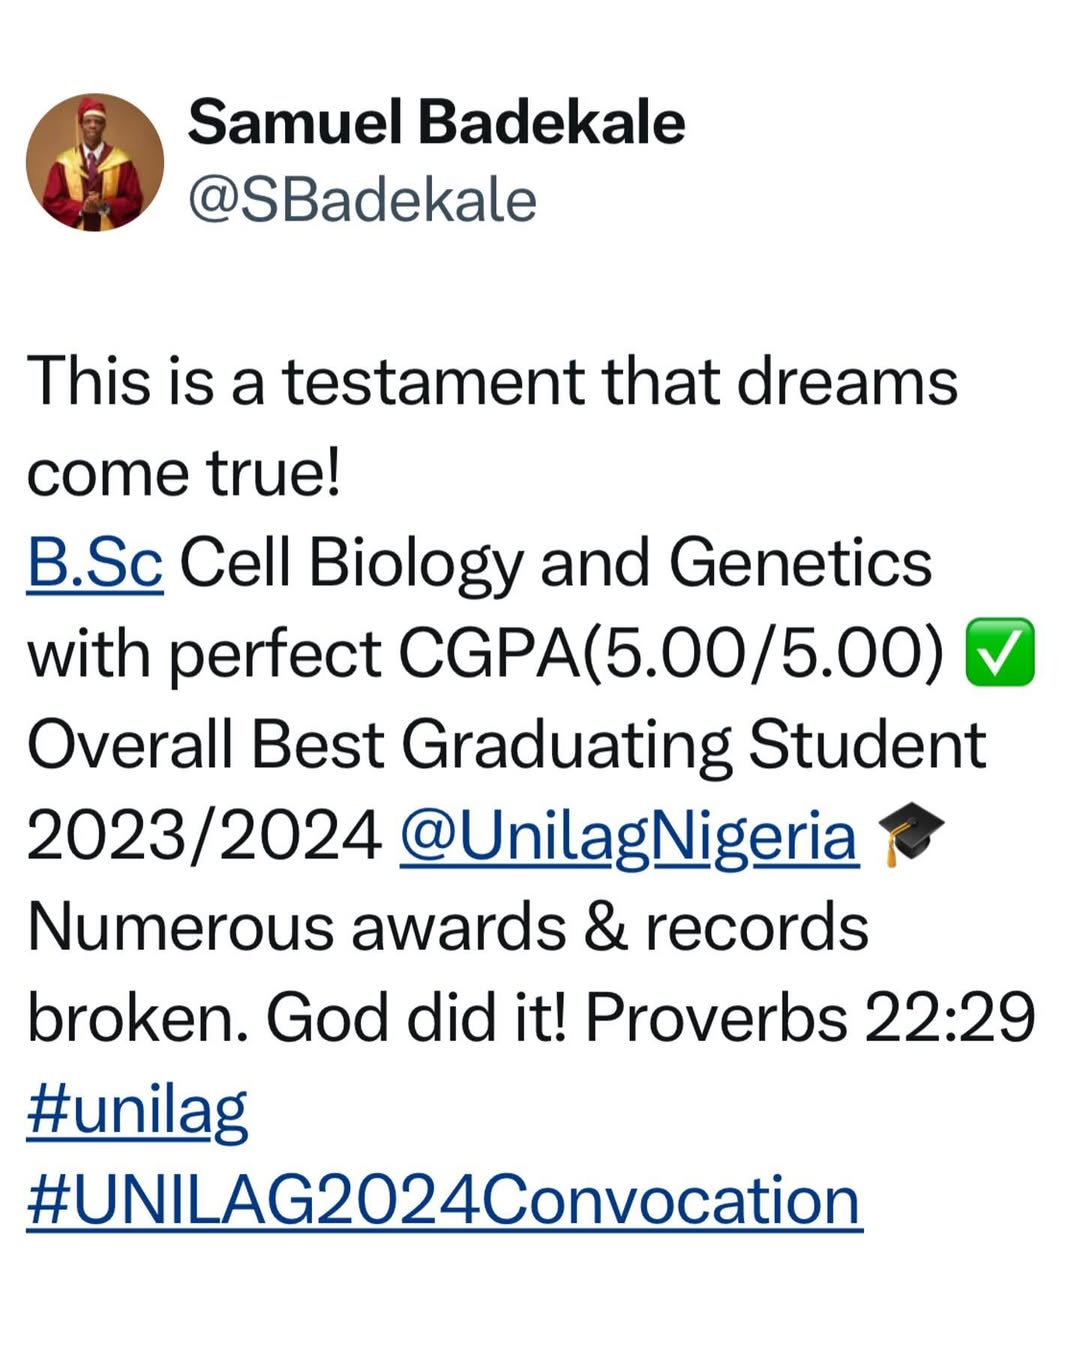The image size is (1080, 1349).
Task: Open the #unilag hashtag
Action: pyautogui.click(x=137, y=1110)
